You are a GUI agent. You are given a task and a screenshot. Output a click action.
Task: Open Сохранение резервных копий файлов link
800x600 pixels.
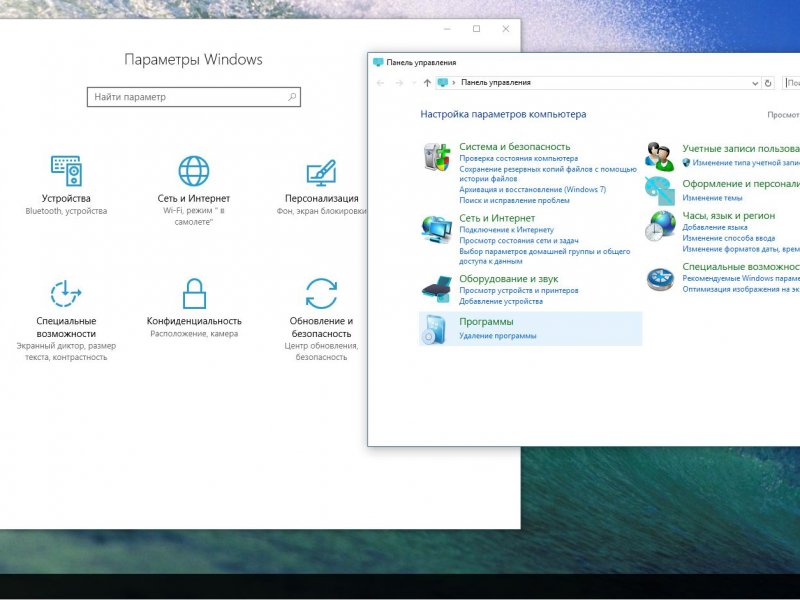[x=548, y=174]
